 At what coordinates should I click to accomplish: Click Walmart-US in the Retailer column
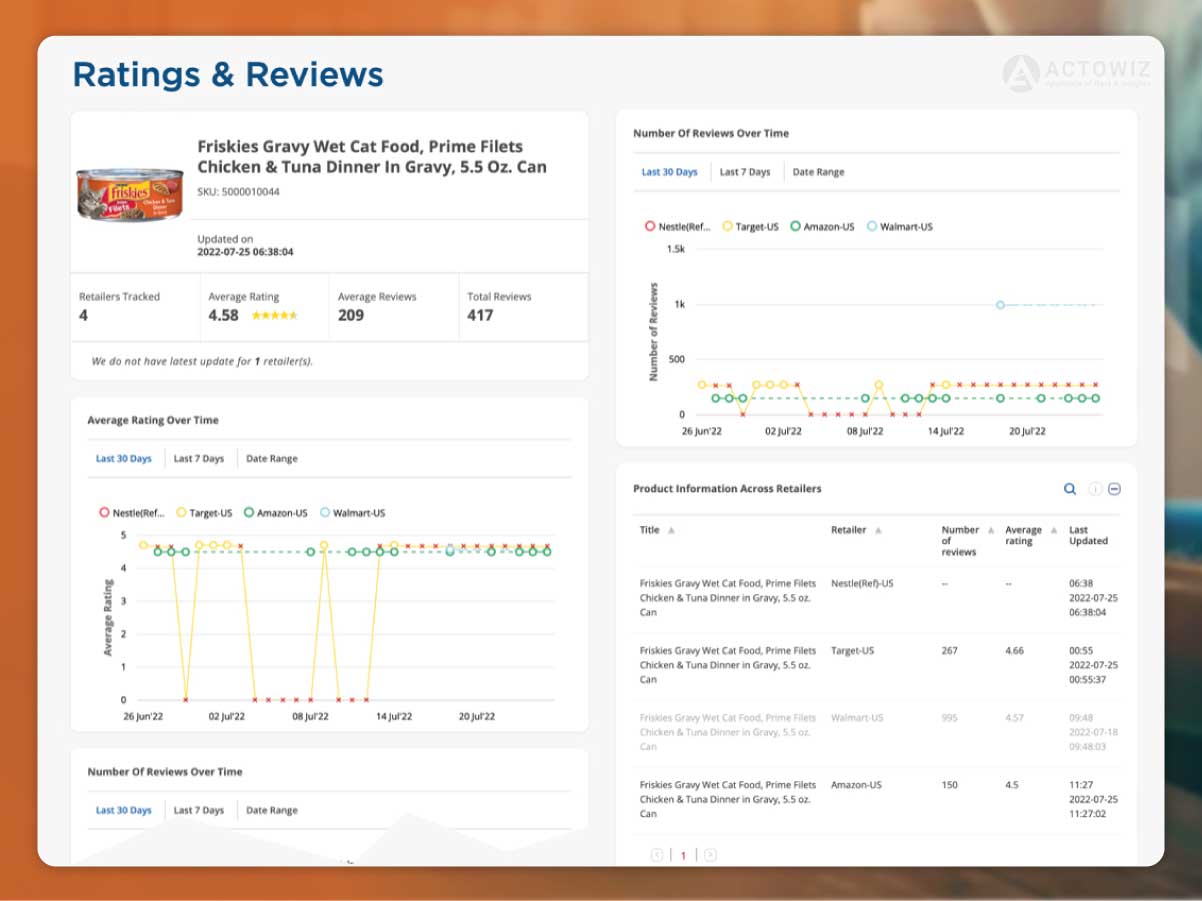tap(857, 718)
